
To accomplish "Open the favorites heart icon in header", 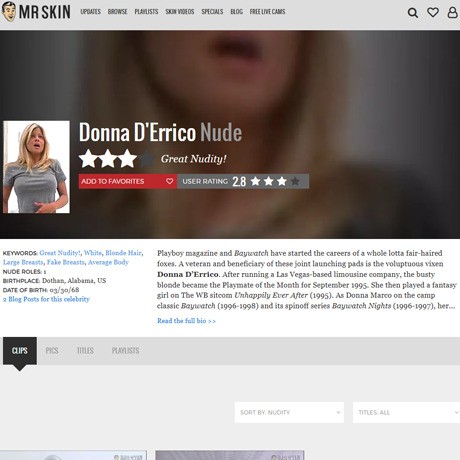I will 433,12.
